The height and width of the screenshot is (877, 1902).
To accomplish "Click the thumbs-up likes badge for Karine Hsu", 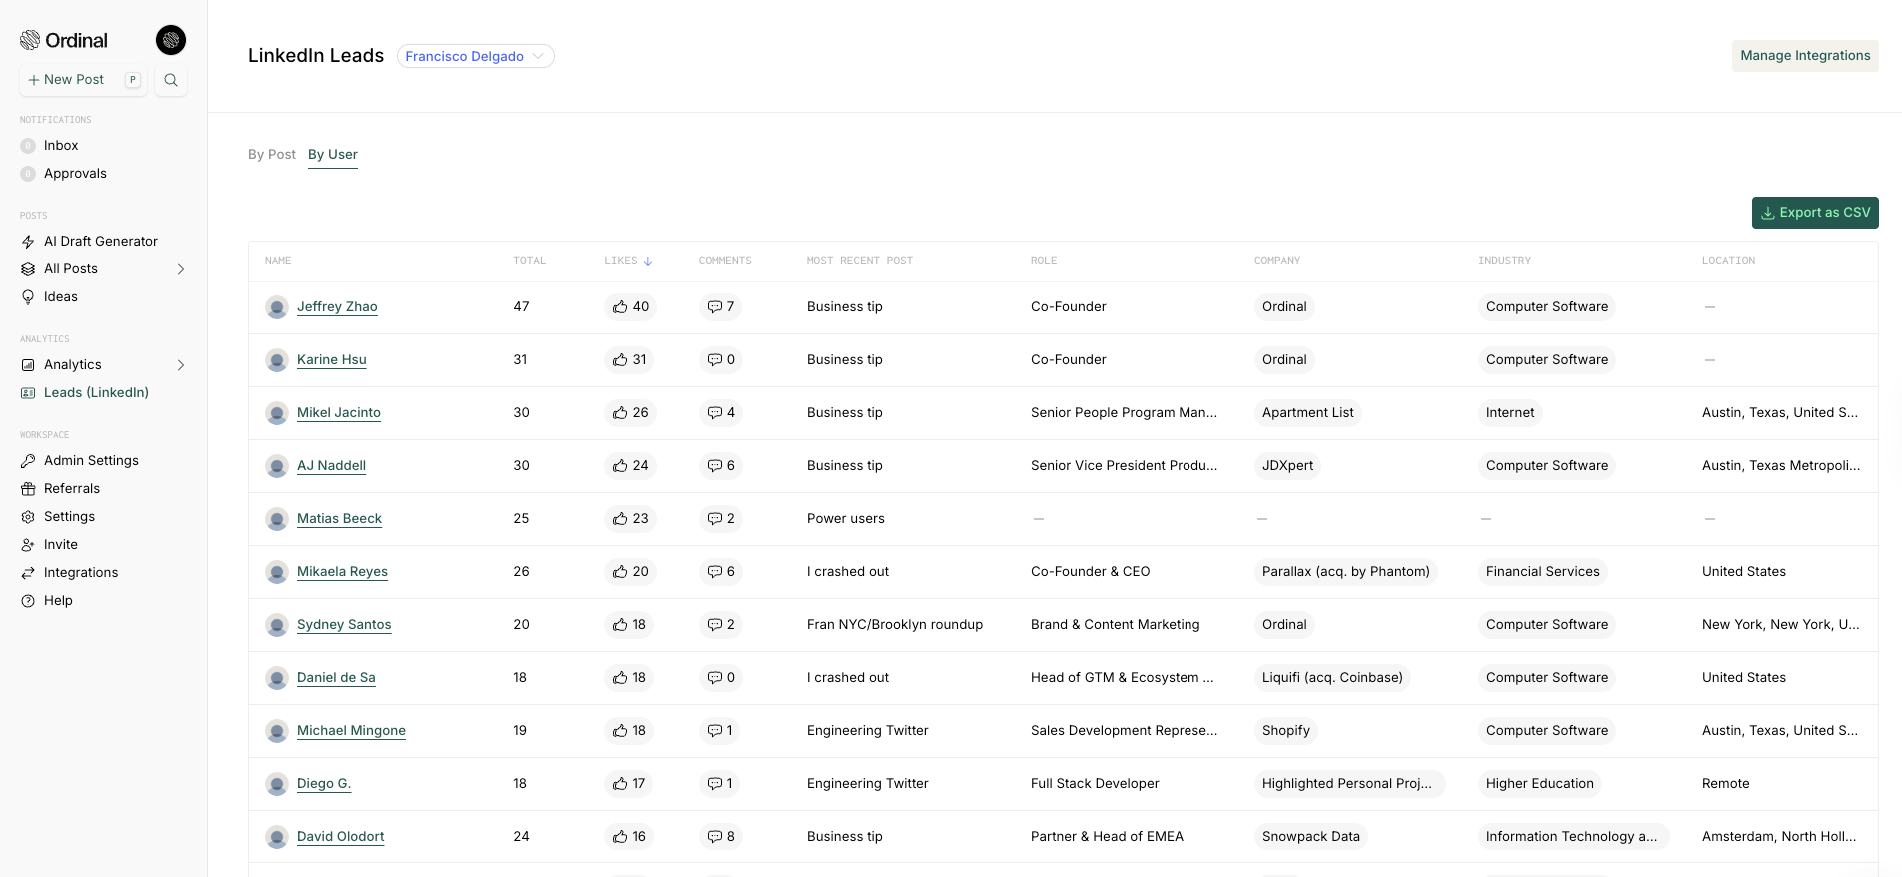I will coord(630,360).
